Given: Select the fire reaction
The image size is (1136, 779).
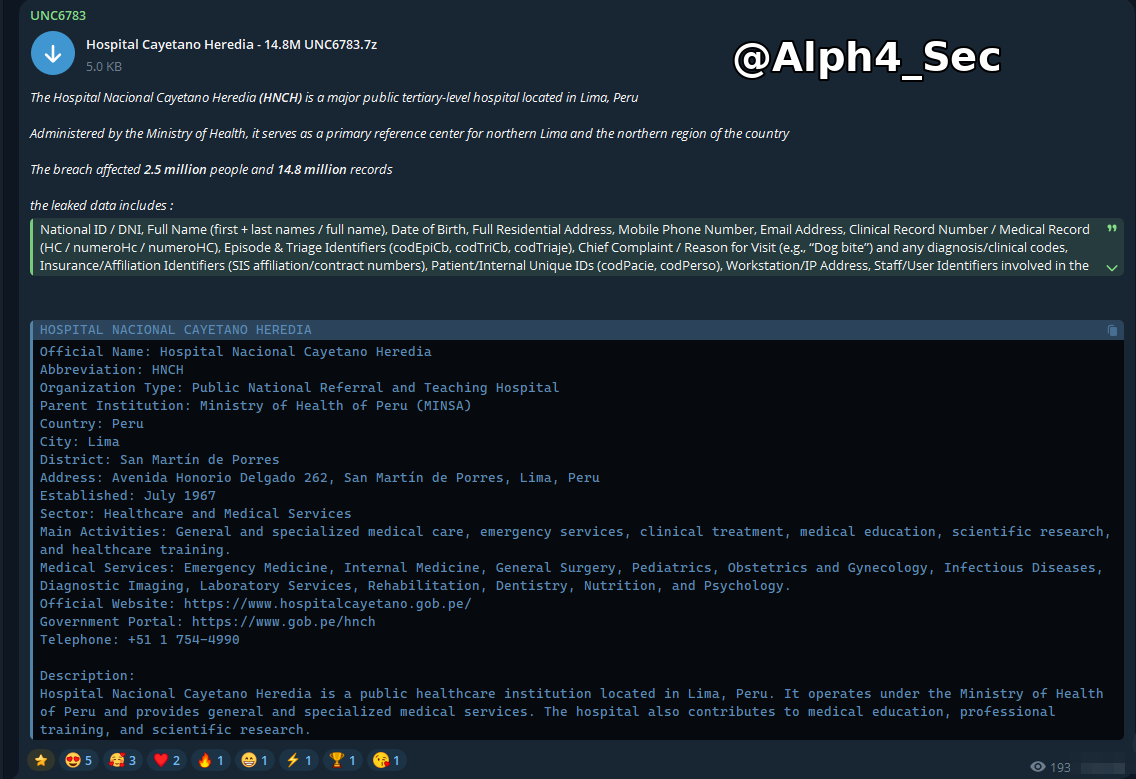Looking at the screenshot, I should point(210,759).
